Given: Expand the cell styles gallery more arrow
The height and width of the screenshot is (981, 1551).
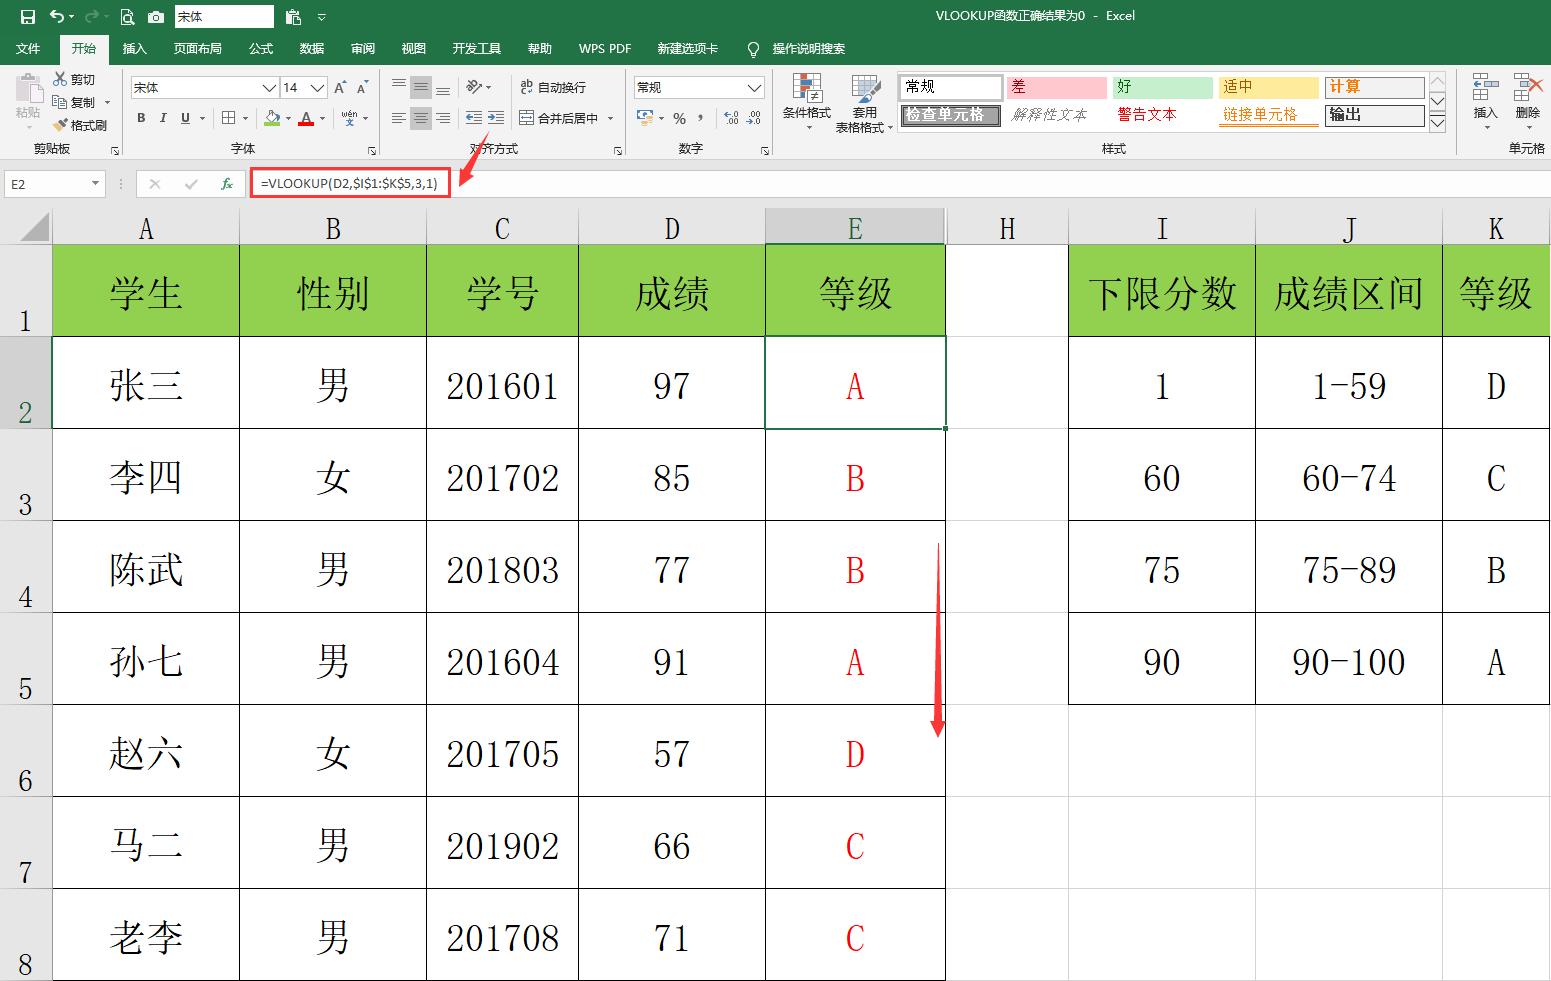Looking at the screenshot, I should (x=1437, y=124).
